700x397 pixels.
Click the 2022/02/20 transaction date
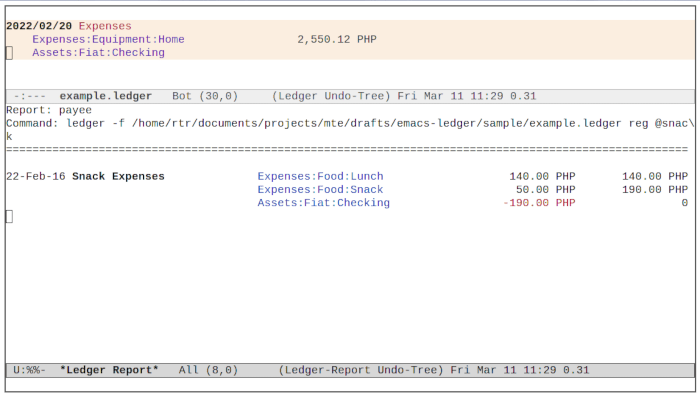click(x=39, y=26)
